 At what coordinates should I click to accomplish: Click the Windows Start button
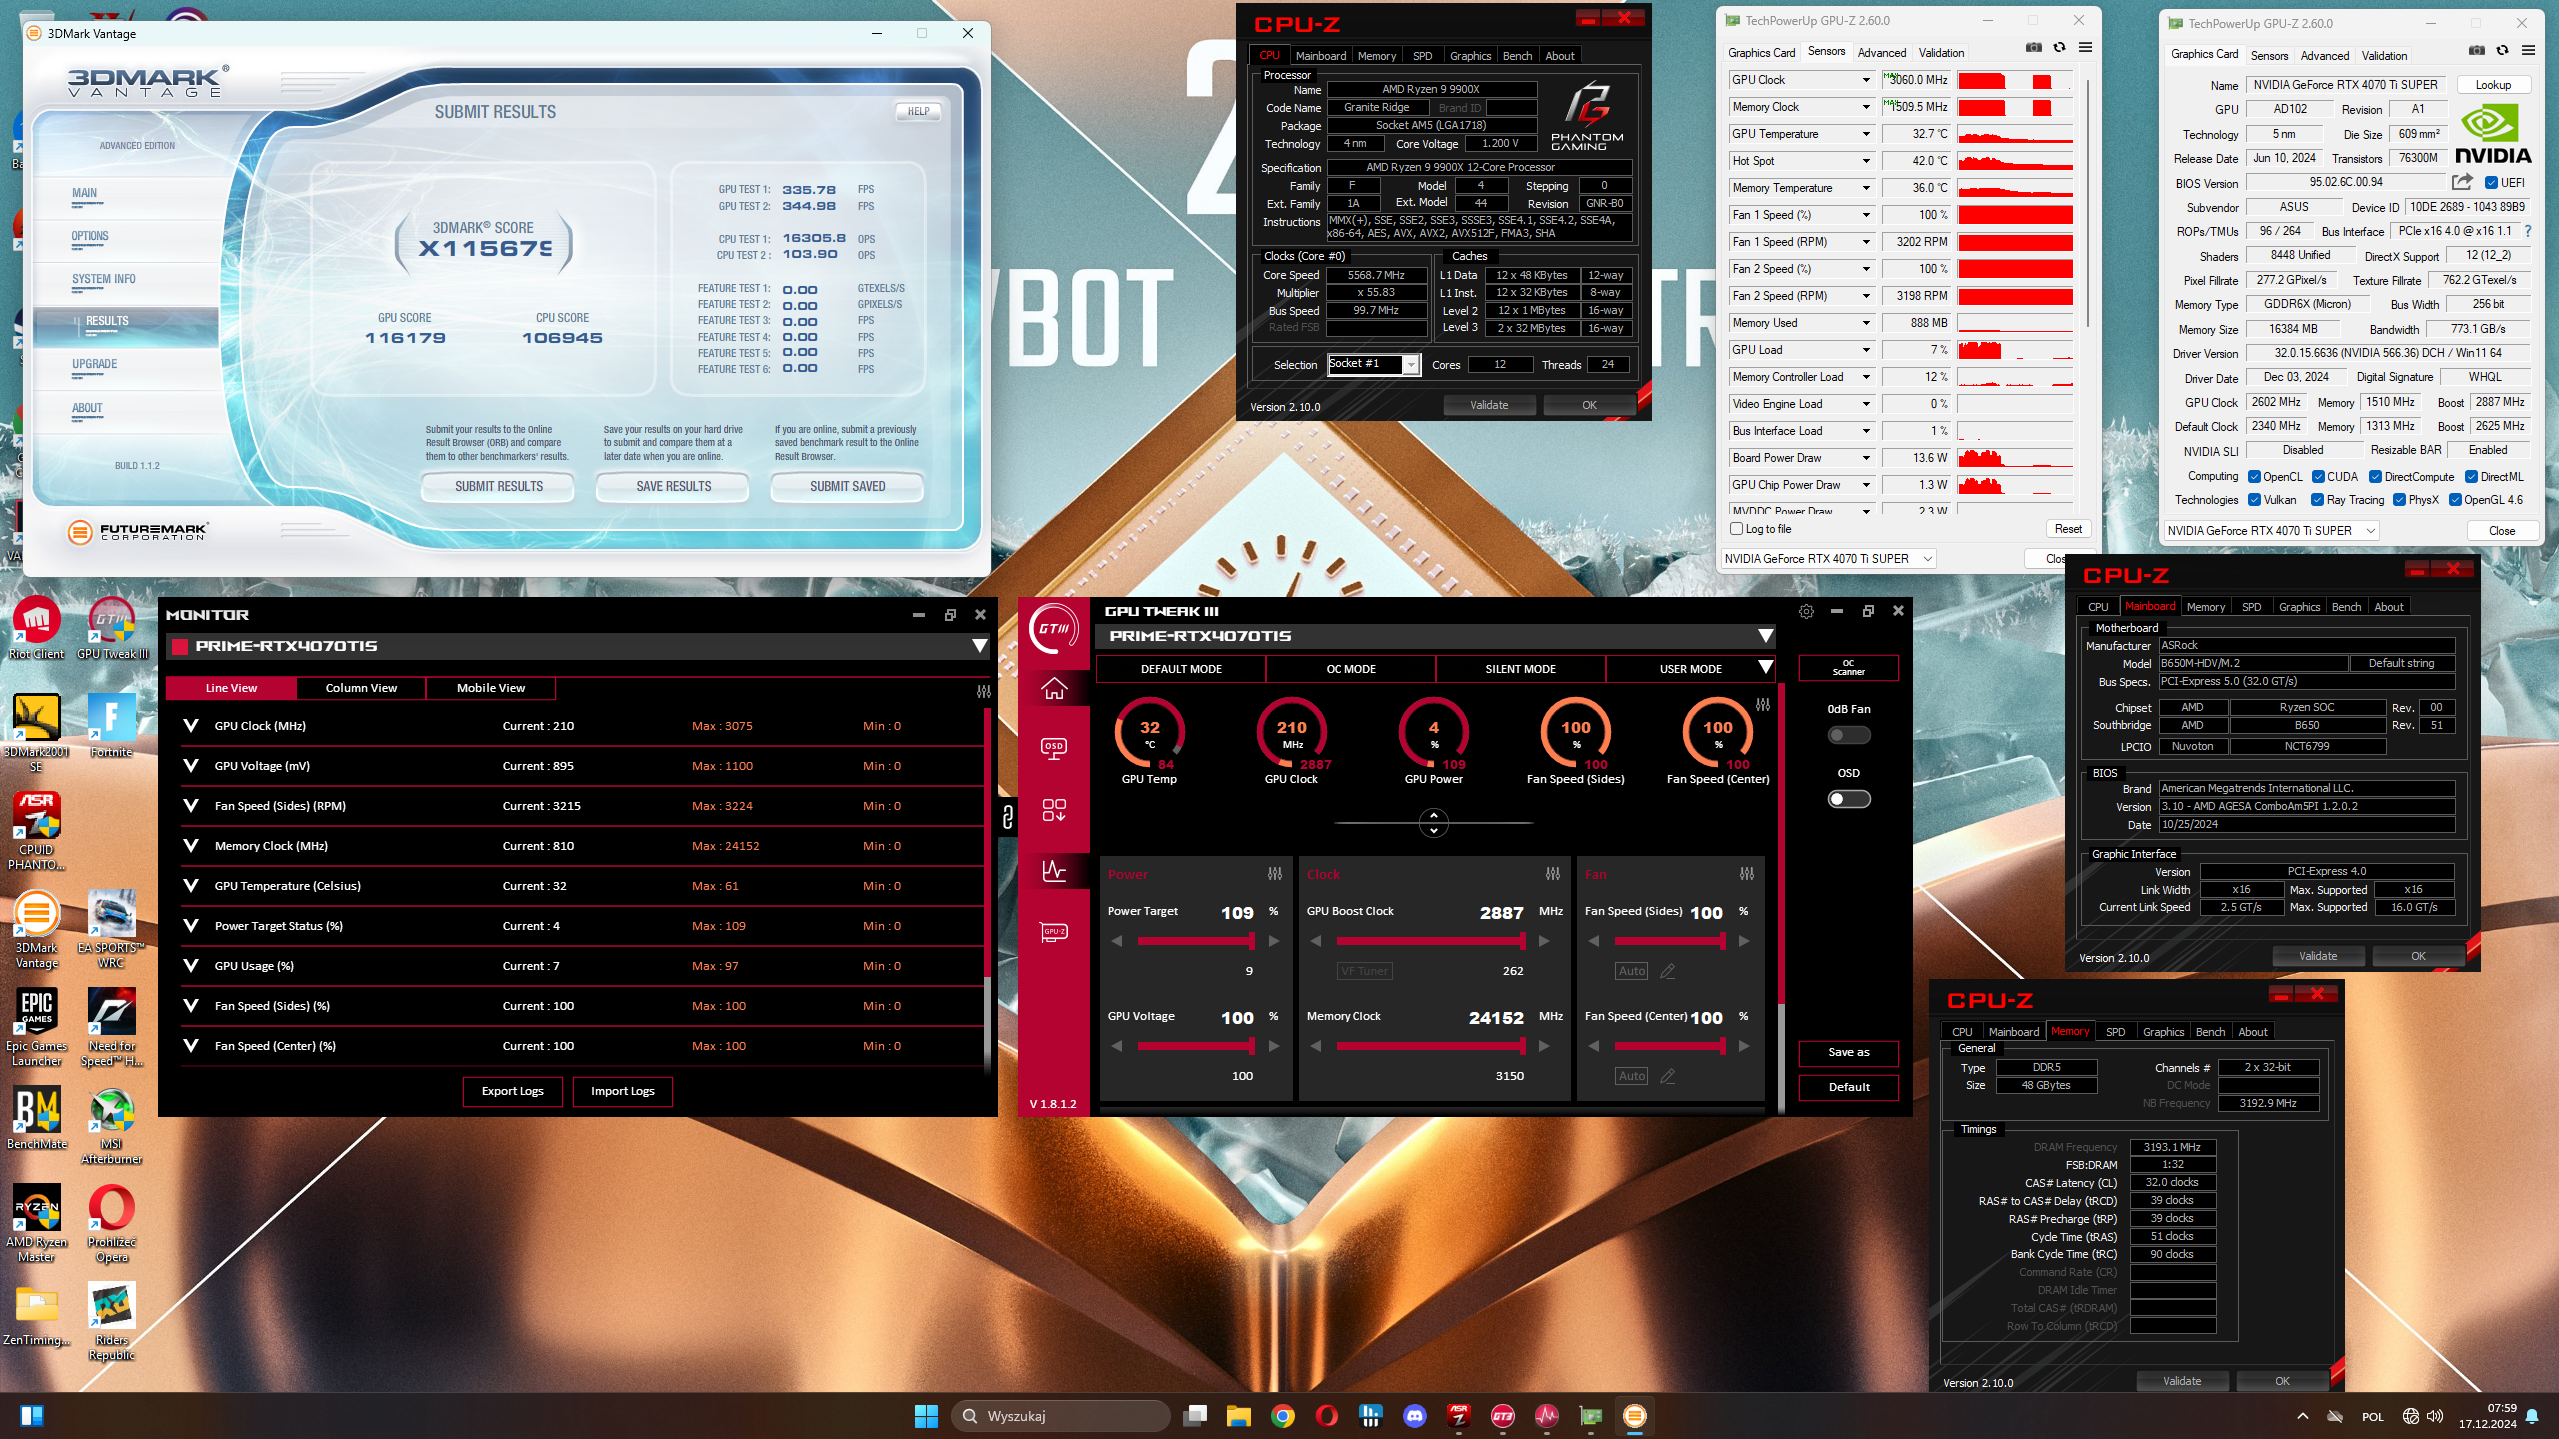coord(926,1415)
